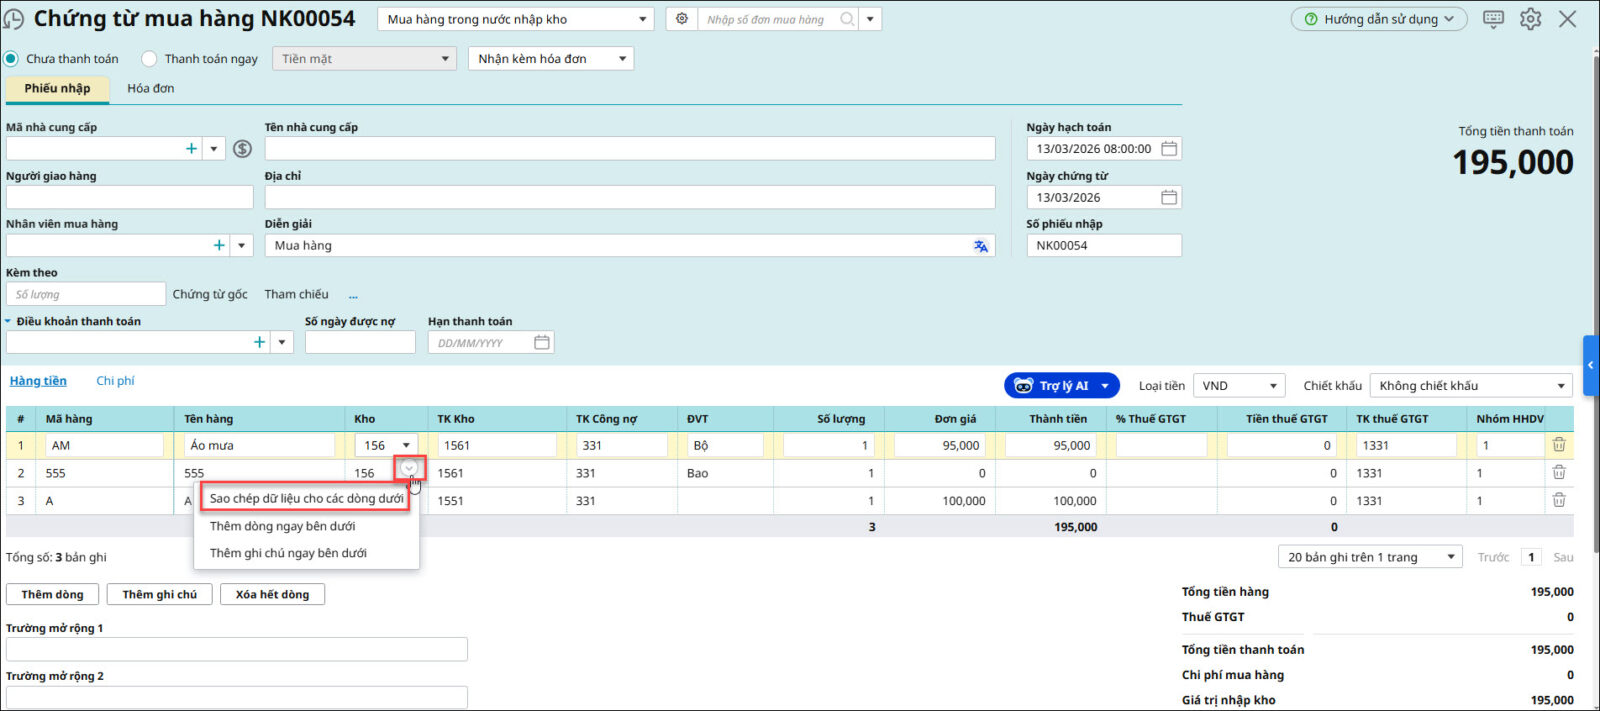This screenshot has width=1600, height=711.
Task: Select Thêm dòng ngay bên dưới option
Action: (x=282, y=526)
